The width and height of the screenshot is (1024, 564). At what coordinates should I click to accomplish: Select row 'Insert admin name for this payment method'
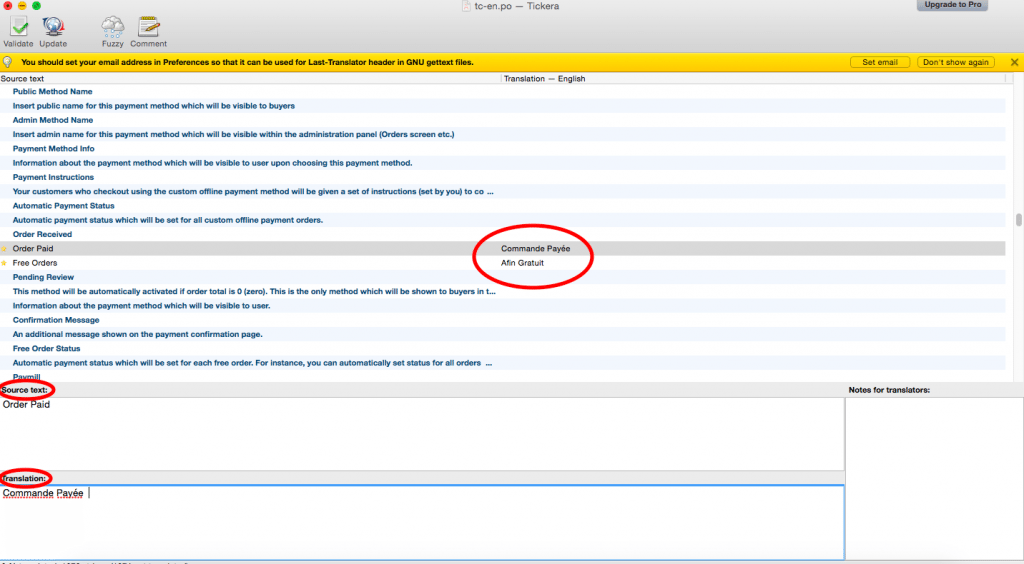click(x=502, y=134)
